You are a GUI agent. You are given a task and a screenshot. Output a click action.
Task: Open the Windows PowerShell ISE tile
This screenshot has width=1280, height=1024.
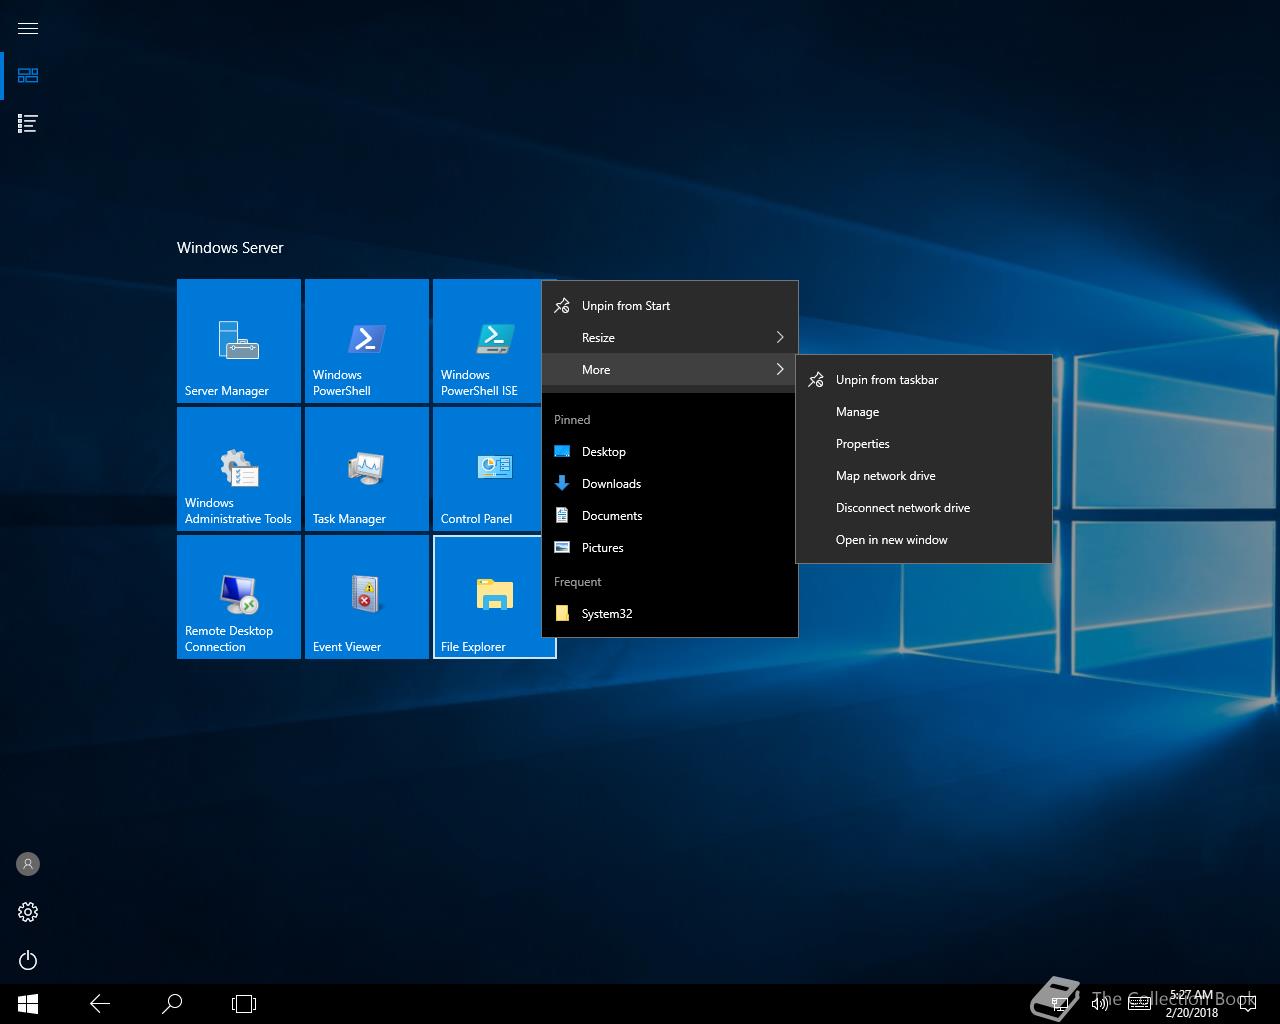487,341
